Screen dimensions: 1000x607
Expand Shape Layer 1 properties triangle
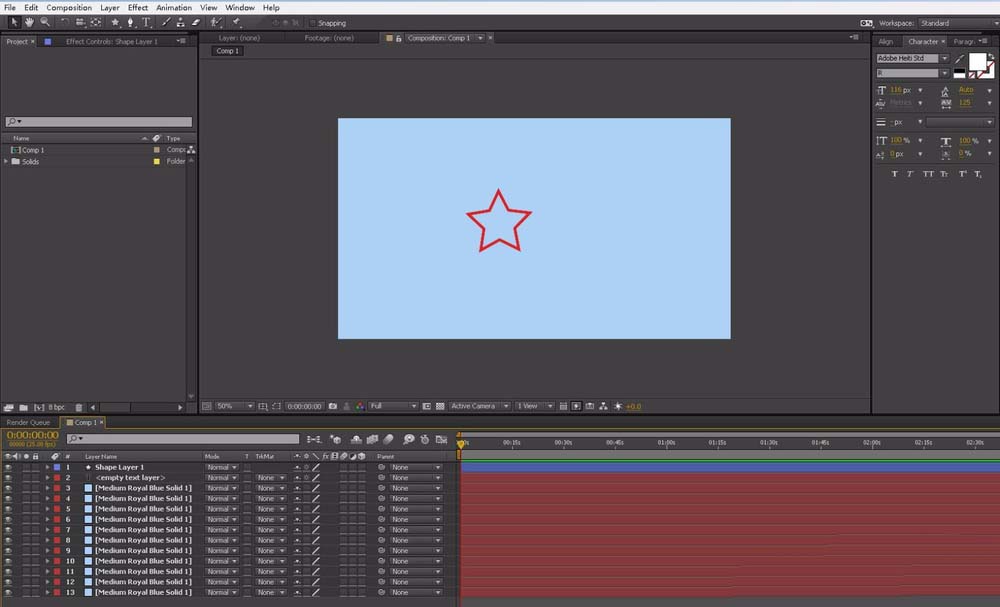47,467
